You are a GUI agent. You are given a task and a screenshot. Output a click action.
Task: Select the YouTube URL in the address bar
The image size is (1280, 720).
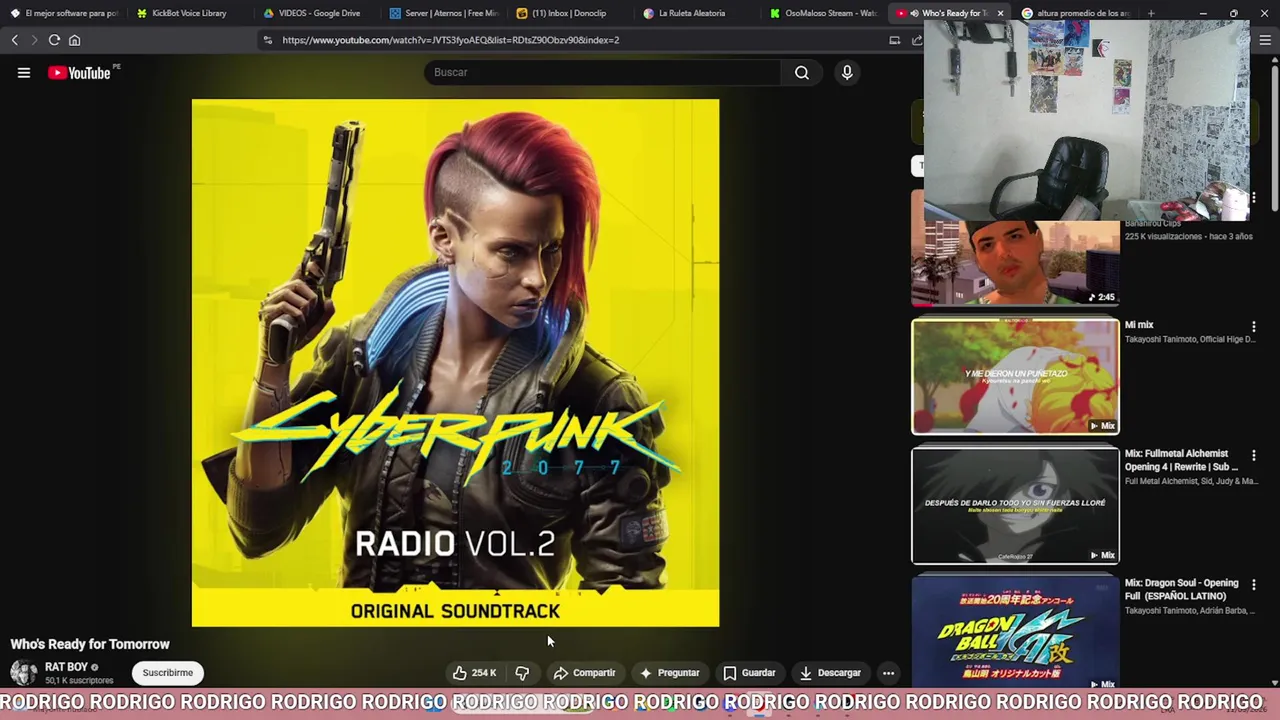pos(450,40)
